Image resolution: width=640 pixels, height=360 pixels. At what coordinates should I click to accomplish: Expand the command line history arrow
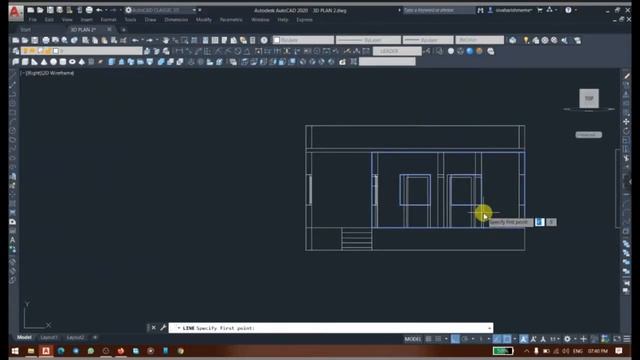[489, 328]
